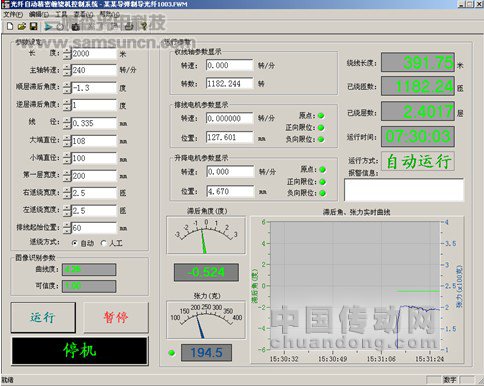Click the 原点 indicator light in 排线电机参数显示
Viewport: 484px width, 386px height.
point(321,116)
